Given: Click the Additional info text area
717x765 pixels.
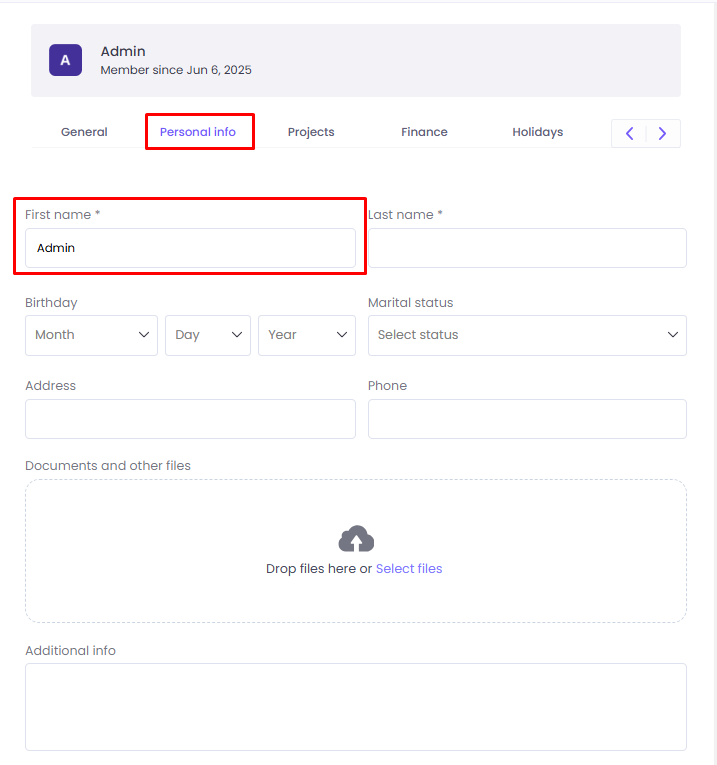Looking at the screenshot, I should (356, 707).
